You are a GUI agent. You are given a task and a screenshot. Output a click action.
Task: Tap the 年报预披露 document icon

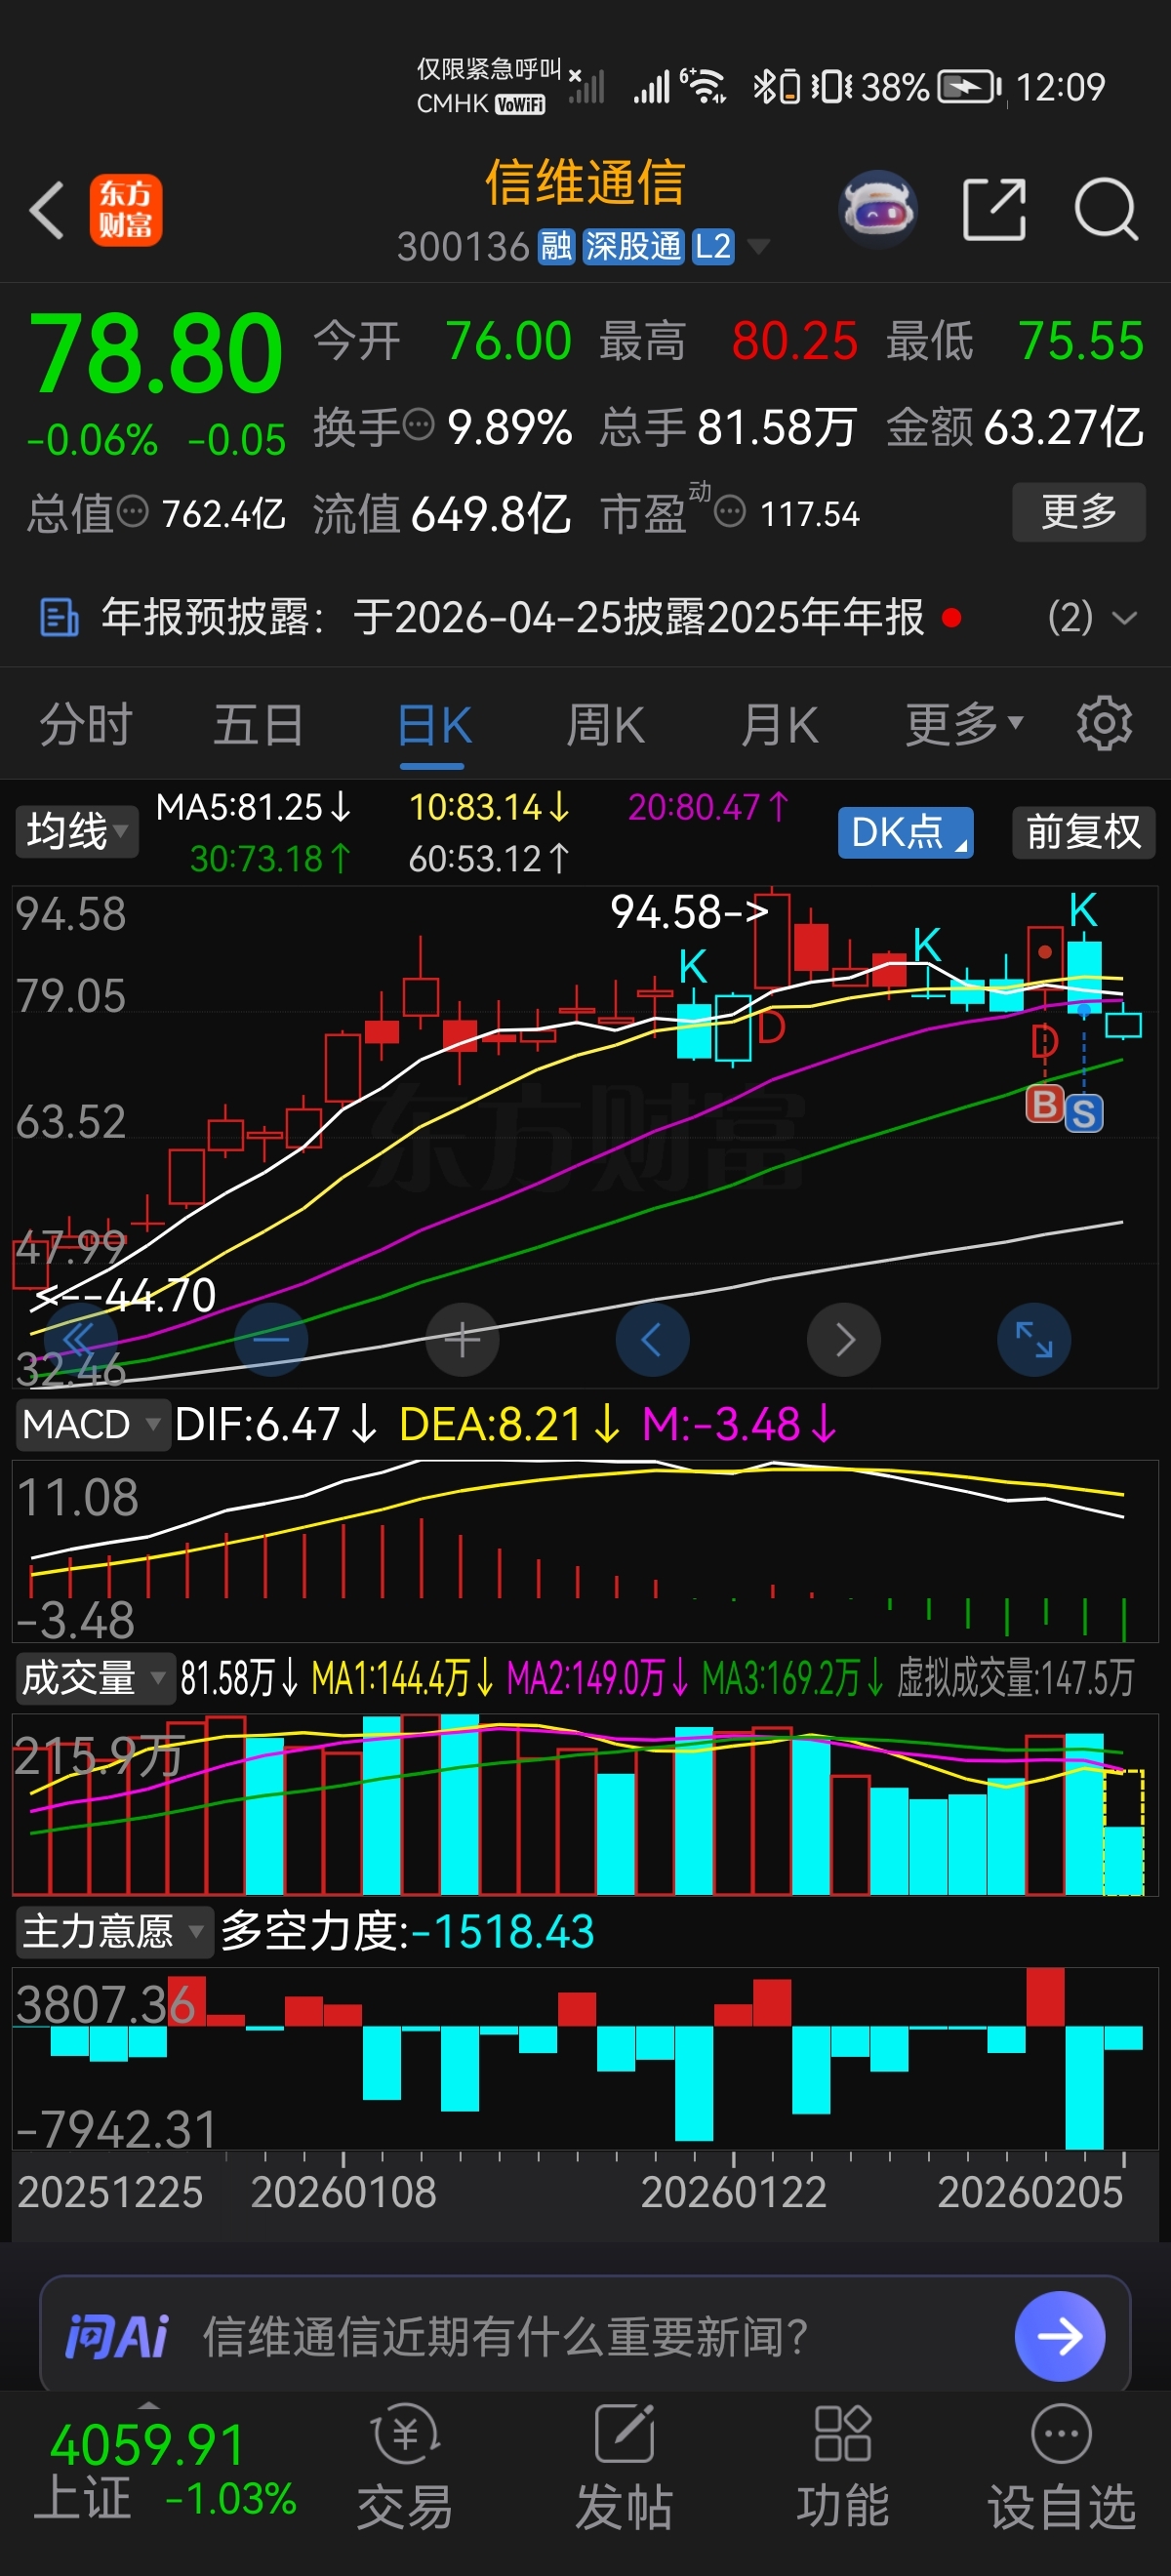[59, 617]
